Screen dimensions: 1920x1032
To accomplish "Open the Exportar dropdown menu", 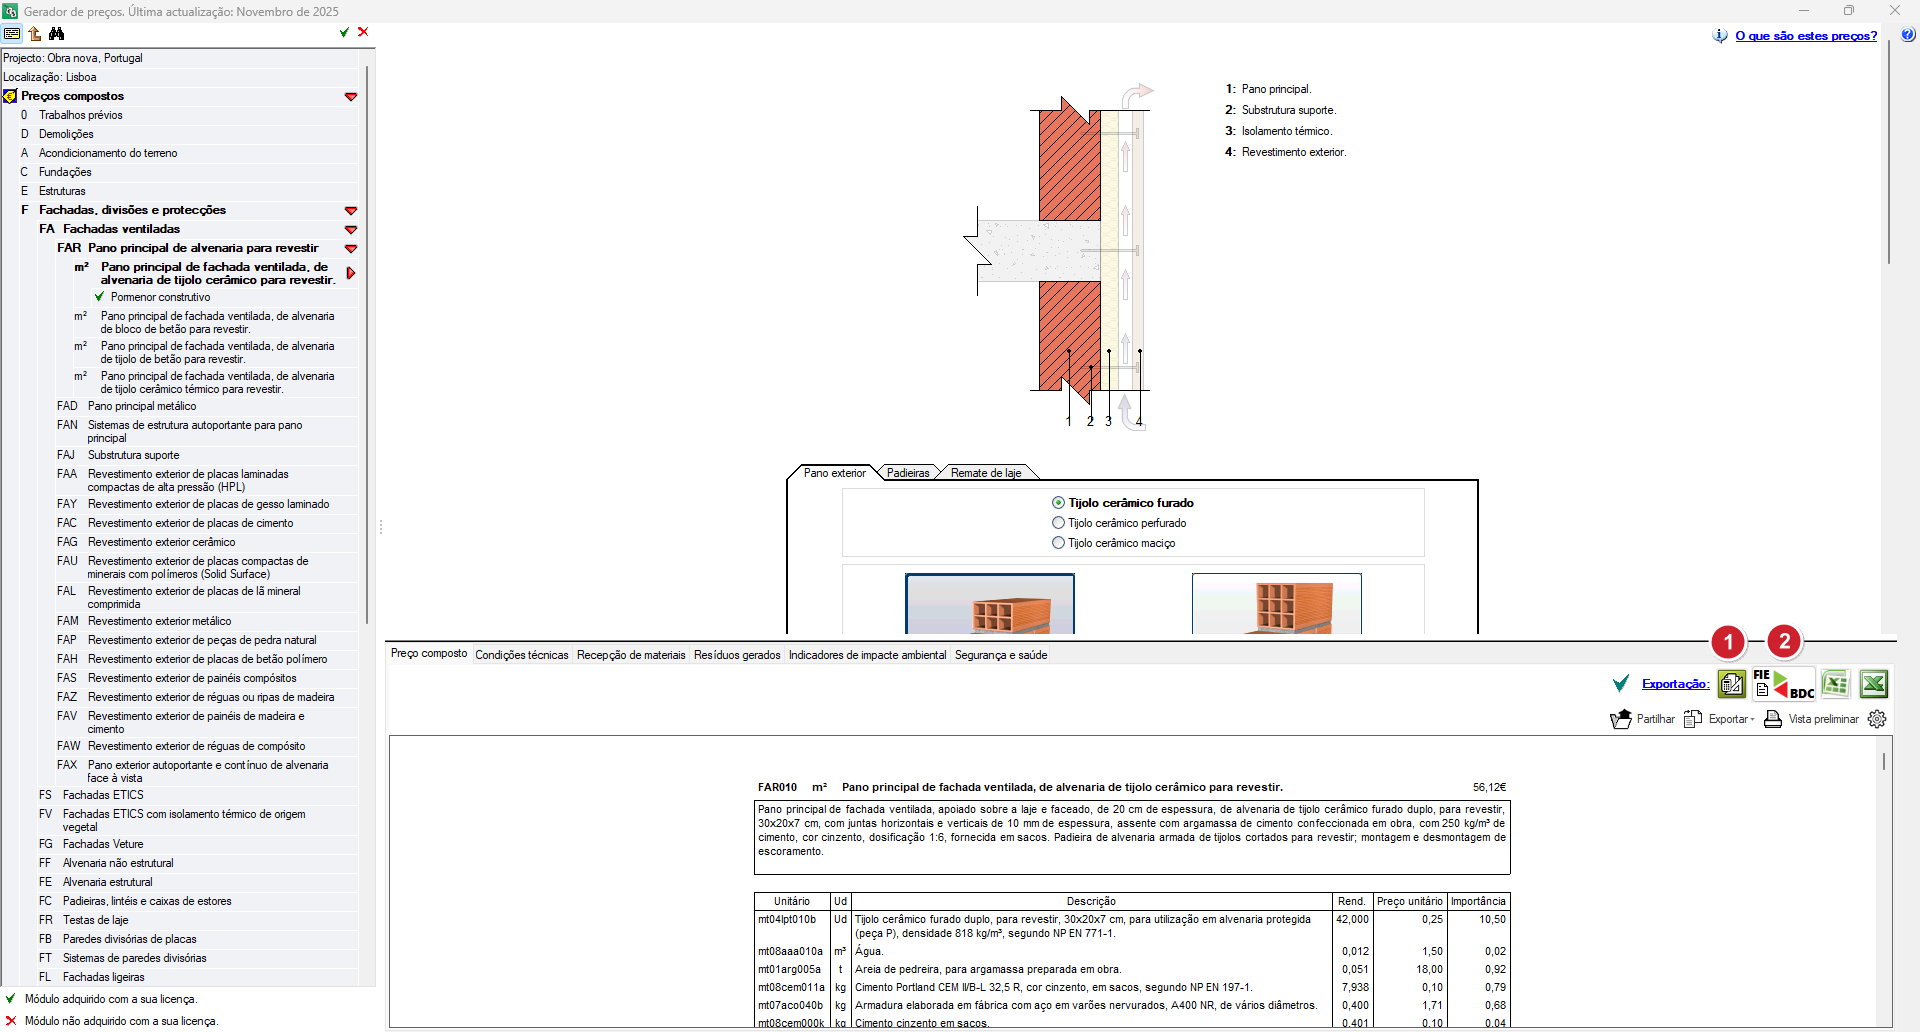I will [1730, 719].
